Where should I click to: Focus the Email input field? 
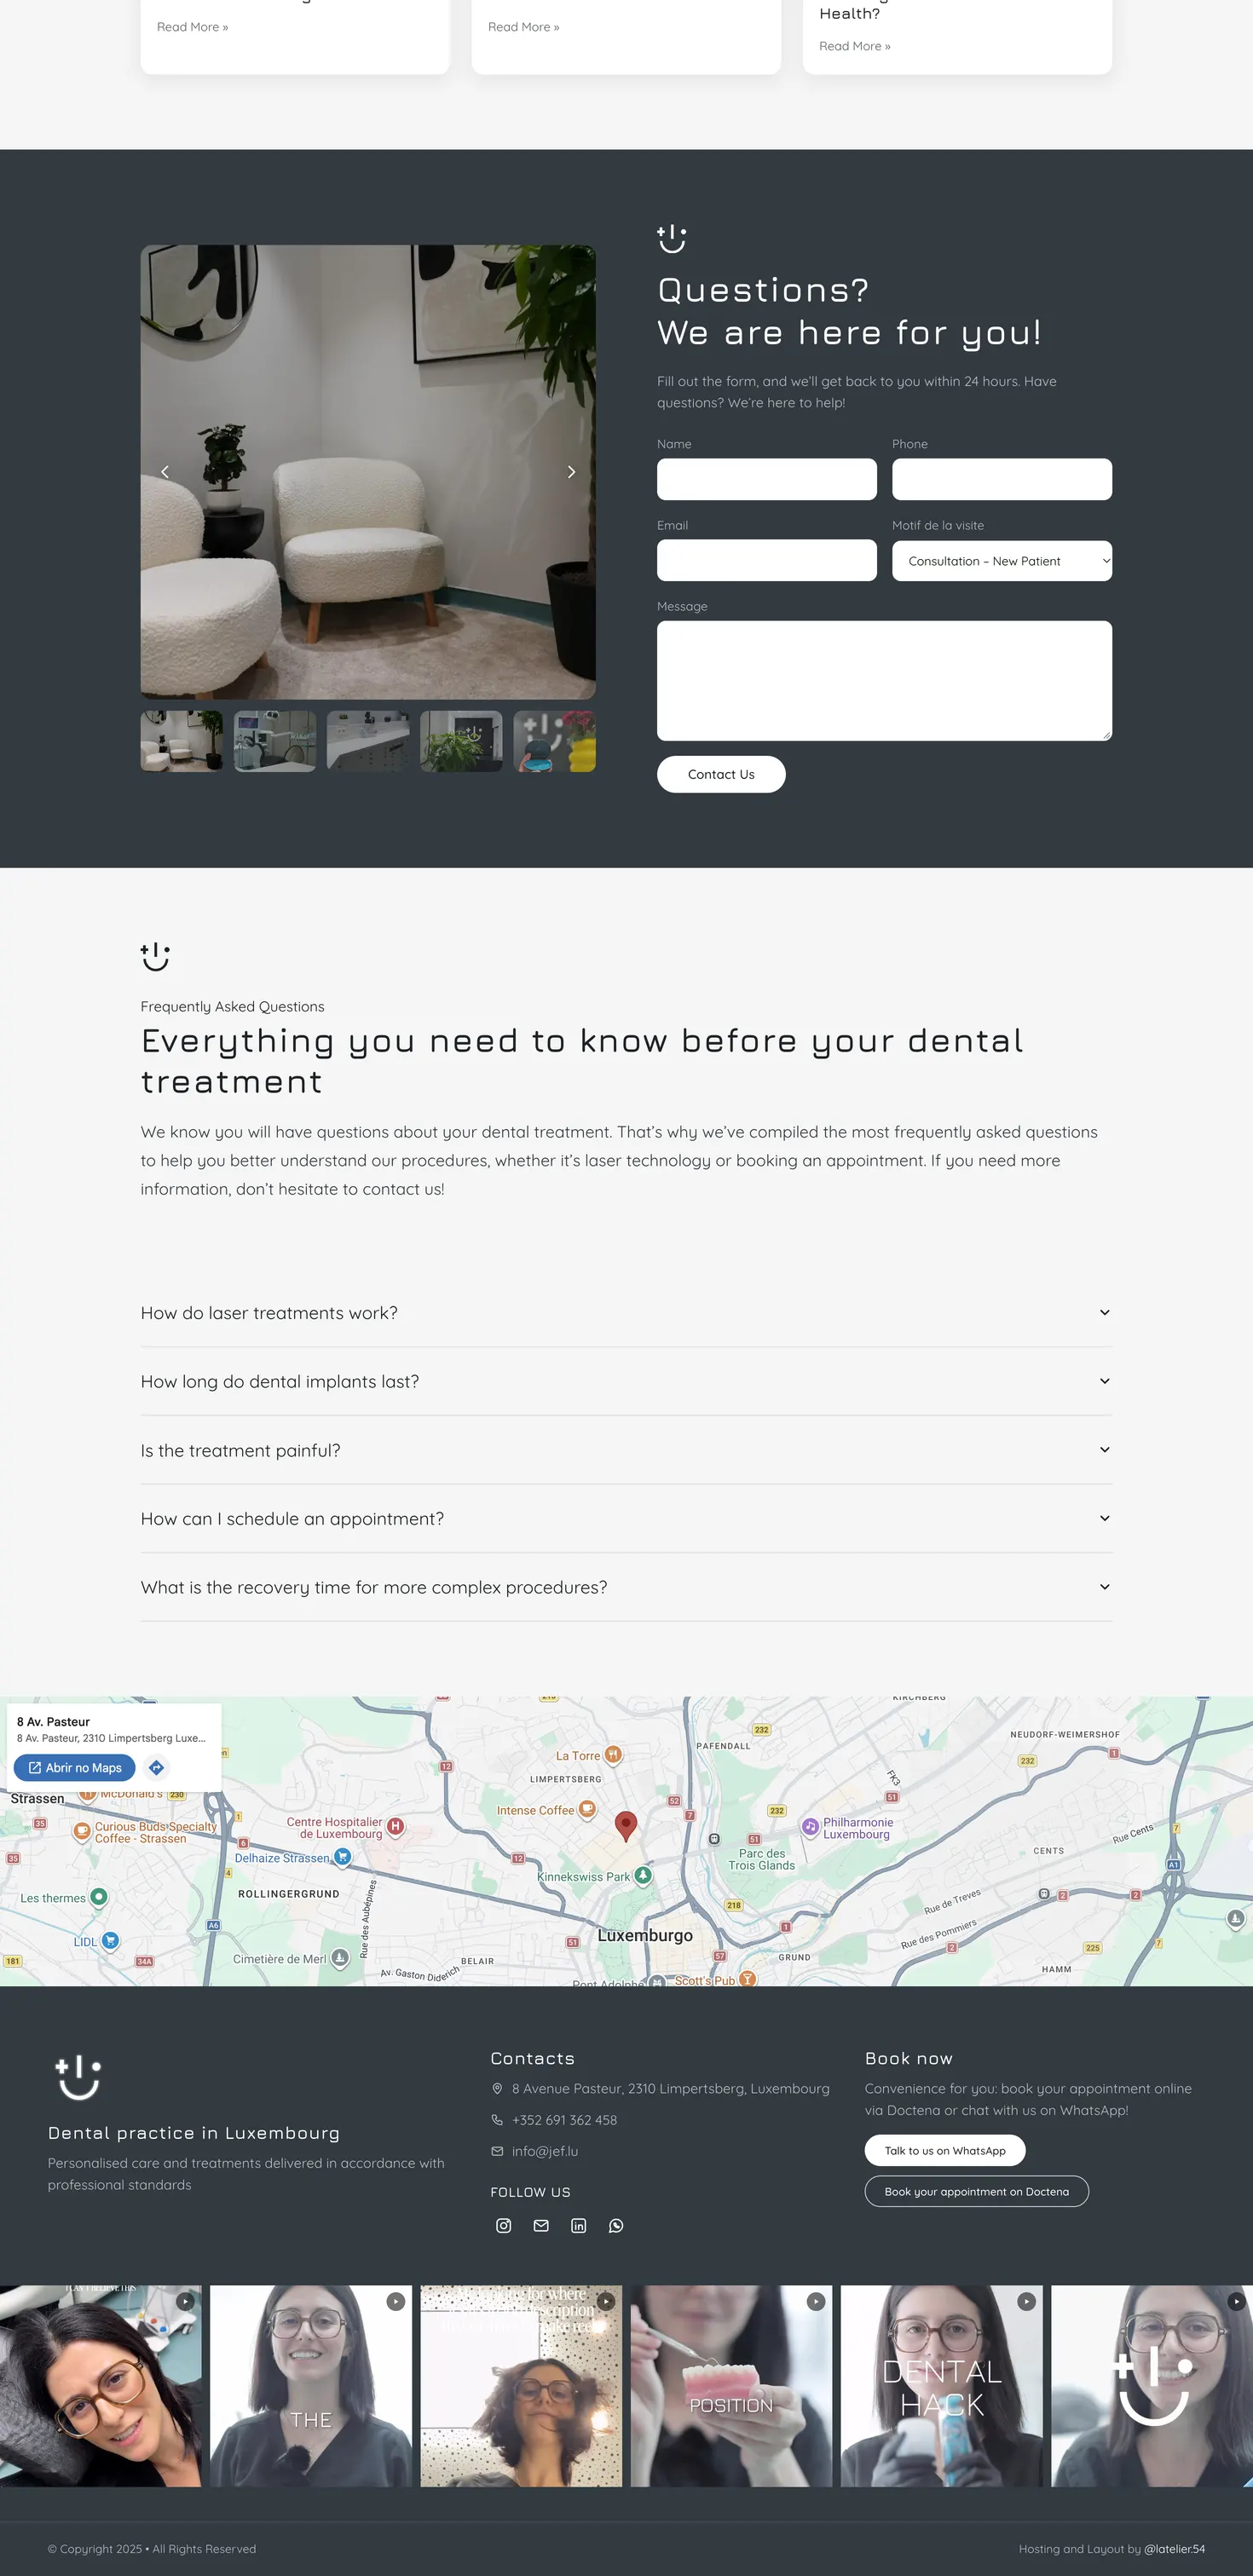point(767,560)
